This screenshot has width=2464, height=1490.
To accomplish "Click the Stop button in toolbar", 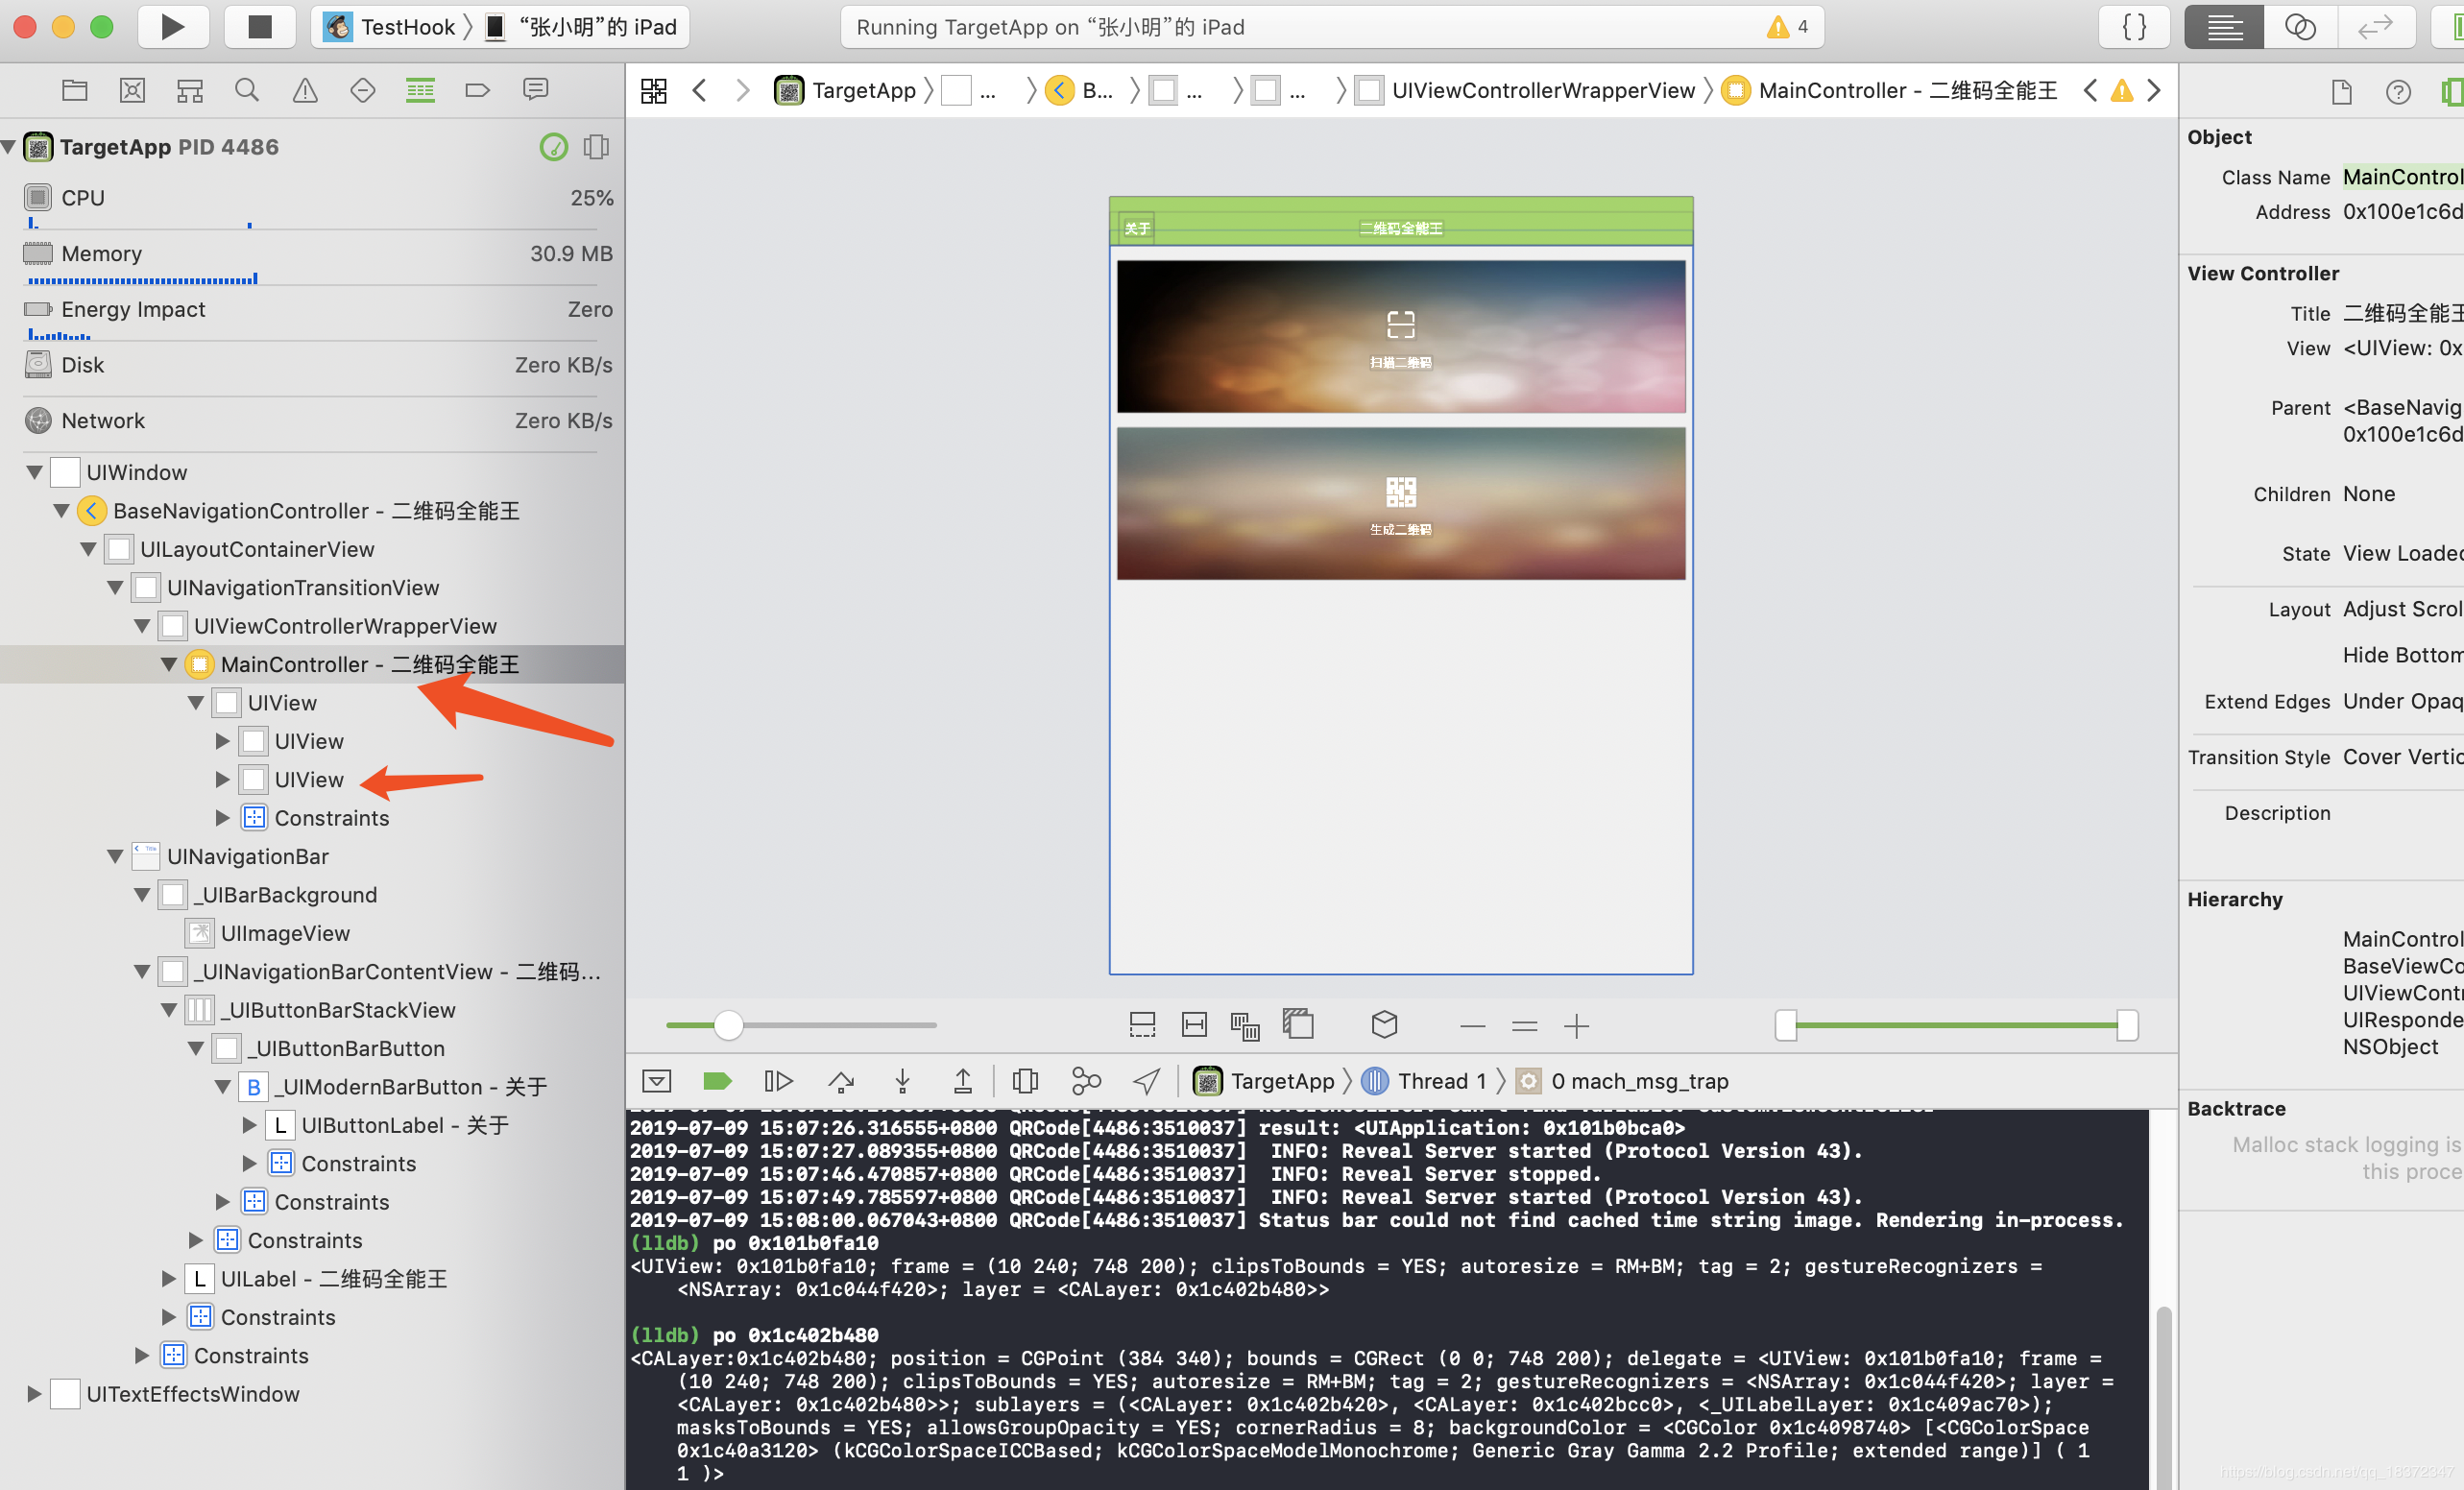I will coord(259,27).
